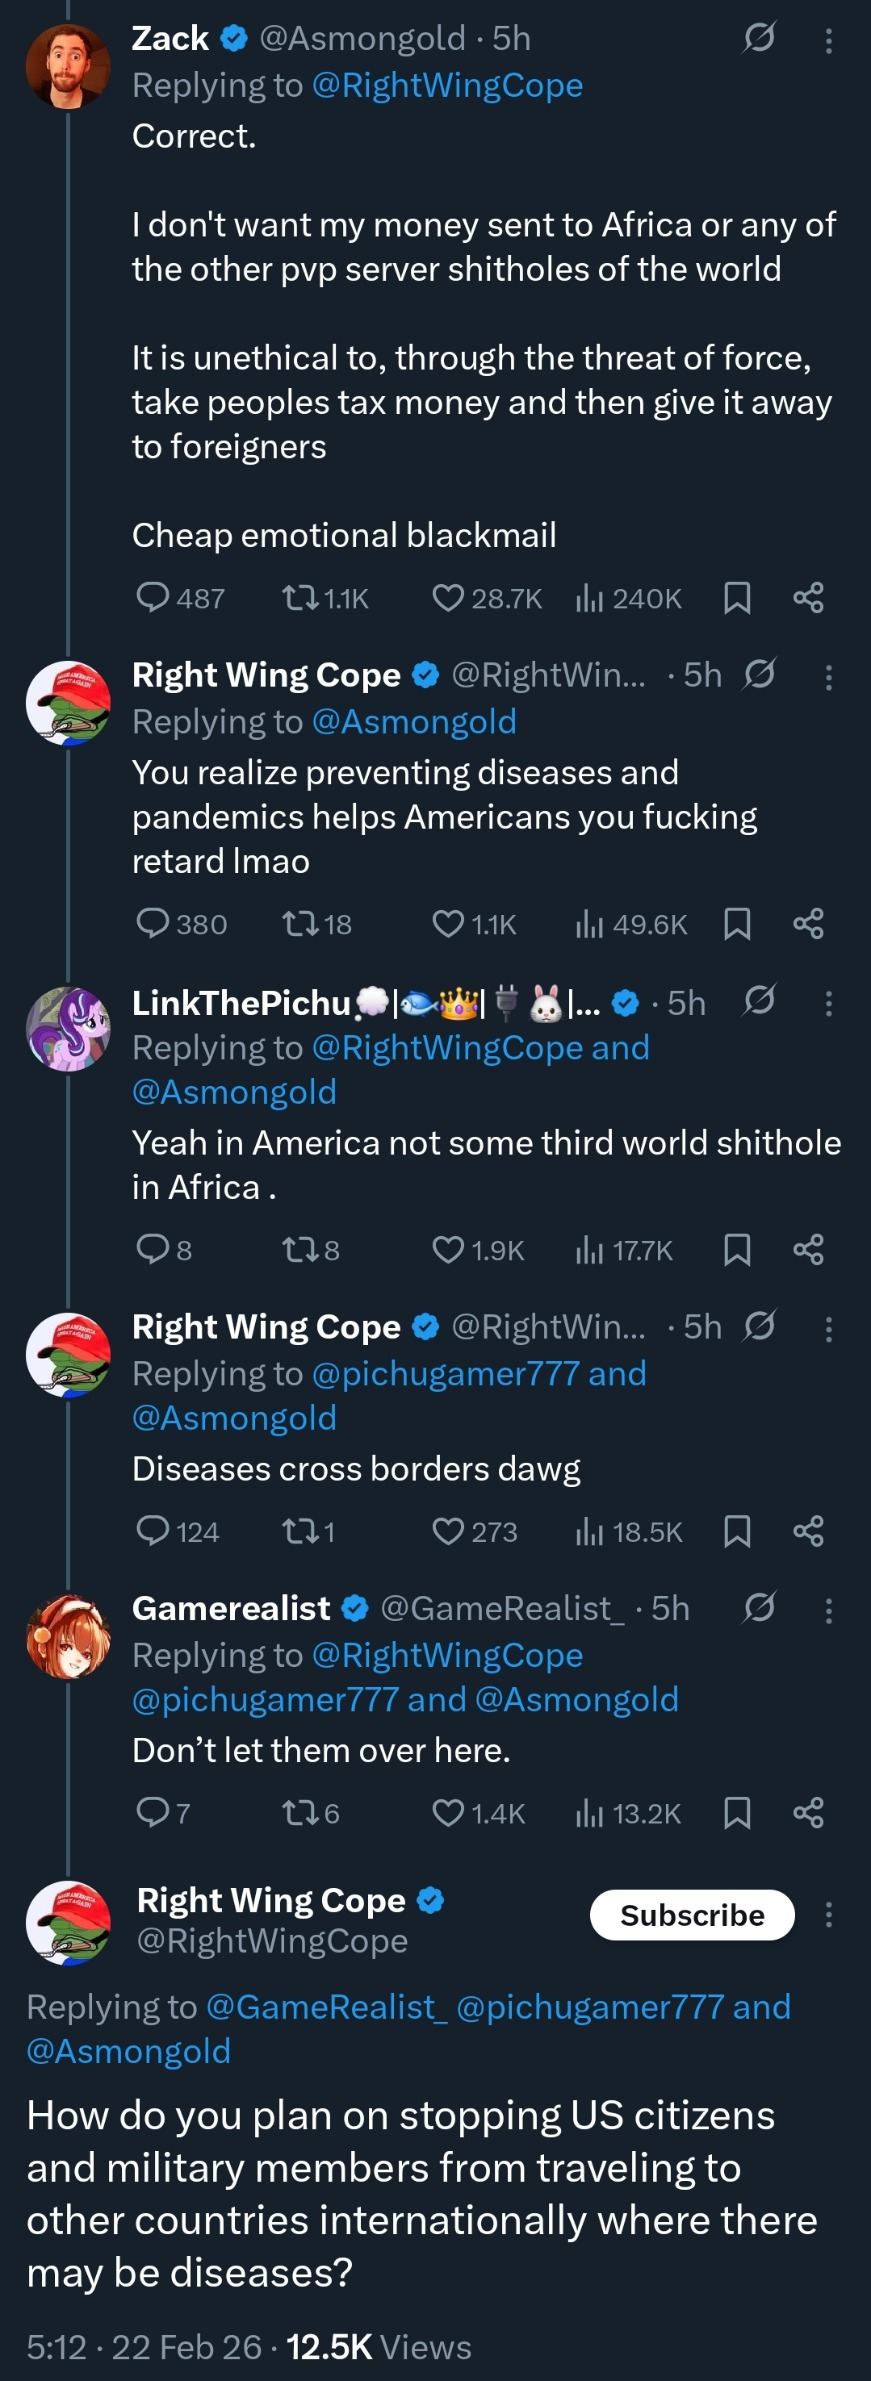This screenshot has width=871, height=2381.
Task: Retweet Zack's post with 1.1K reposts
Action: (x=297, y=598)
